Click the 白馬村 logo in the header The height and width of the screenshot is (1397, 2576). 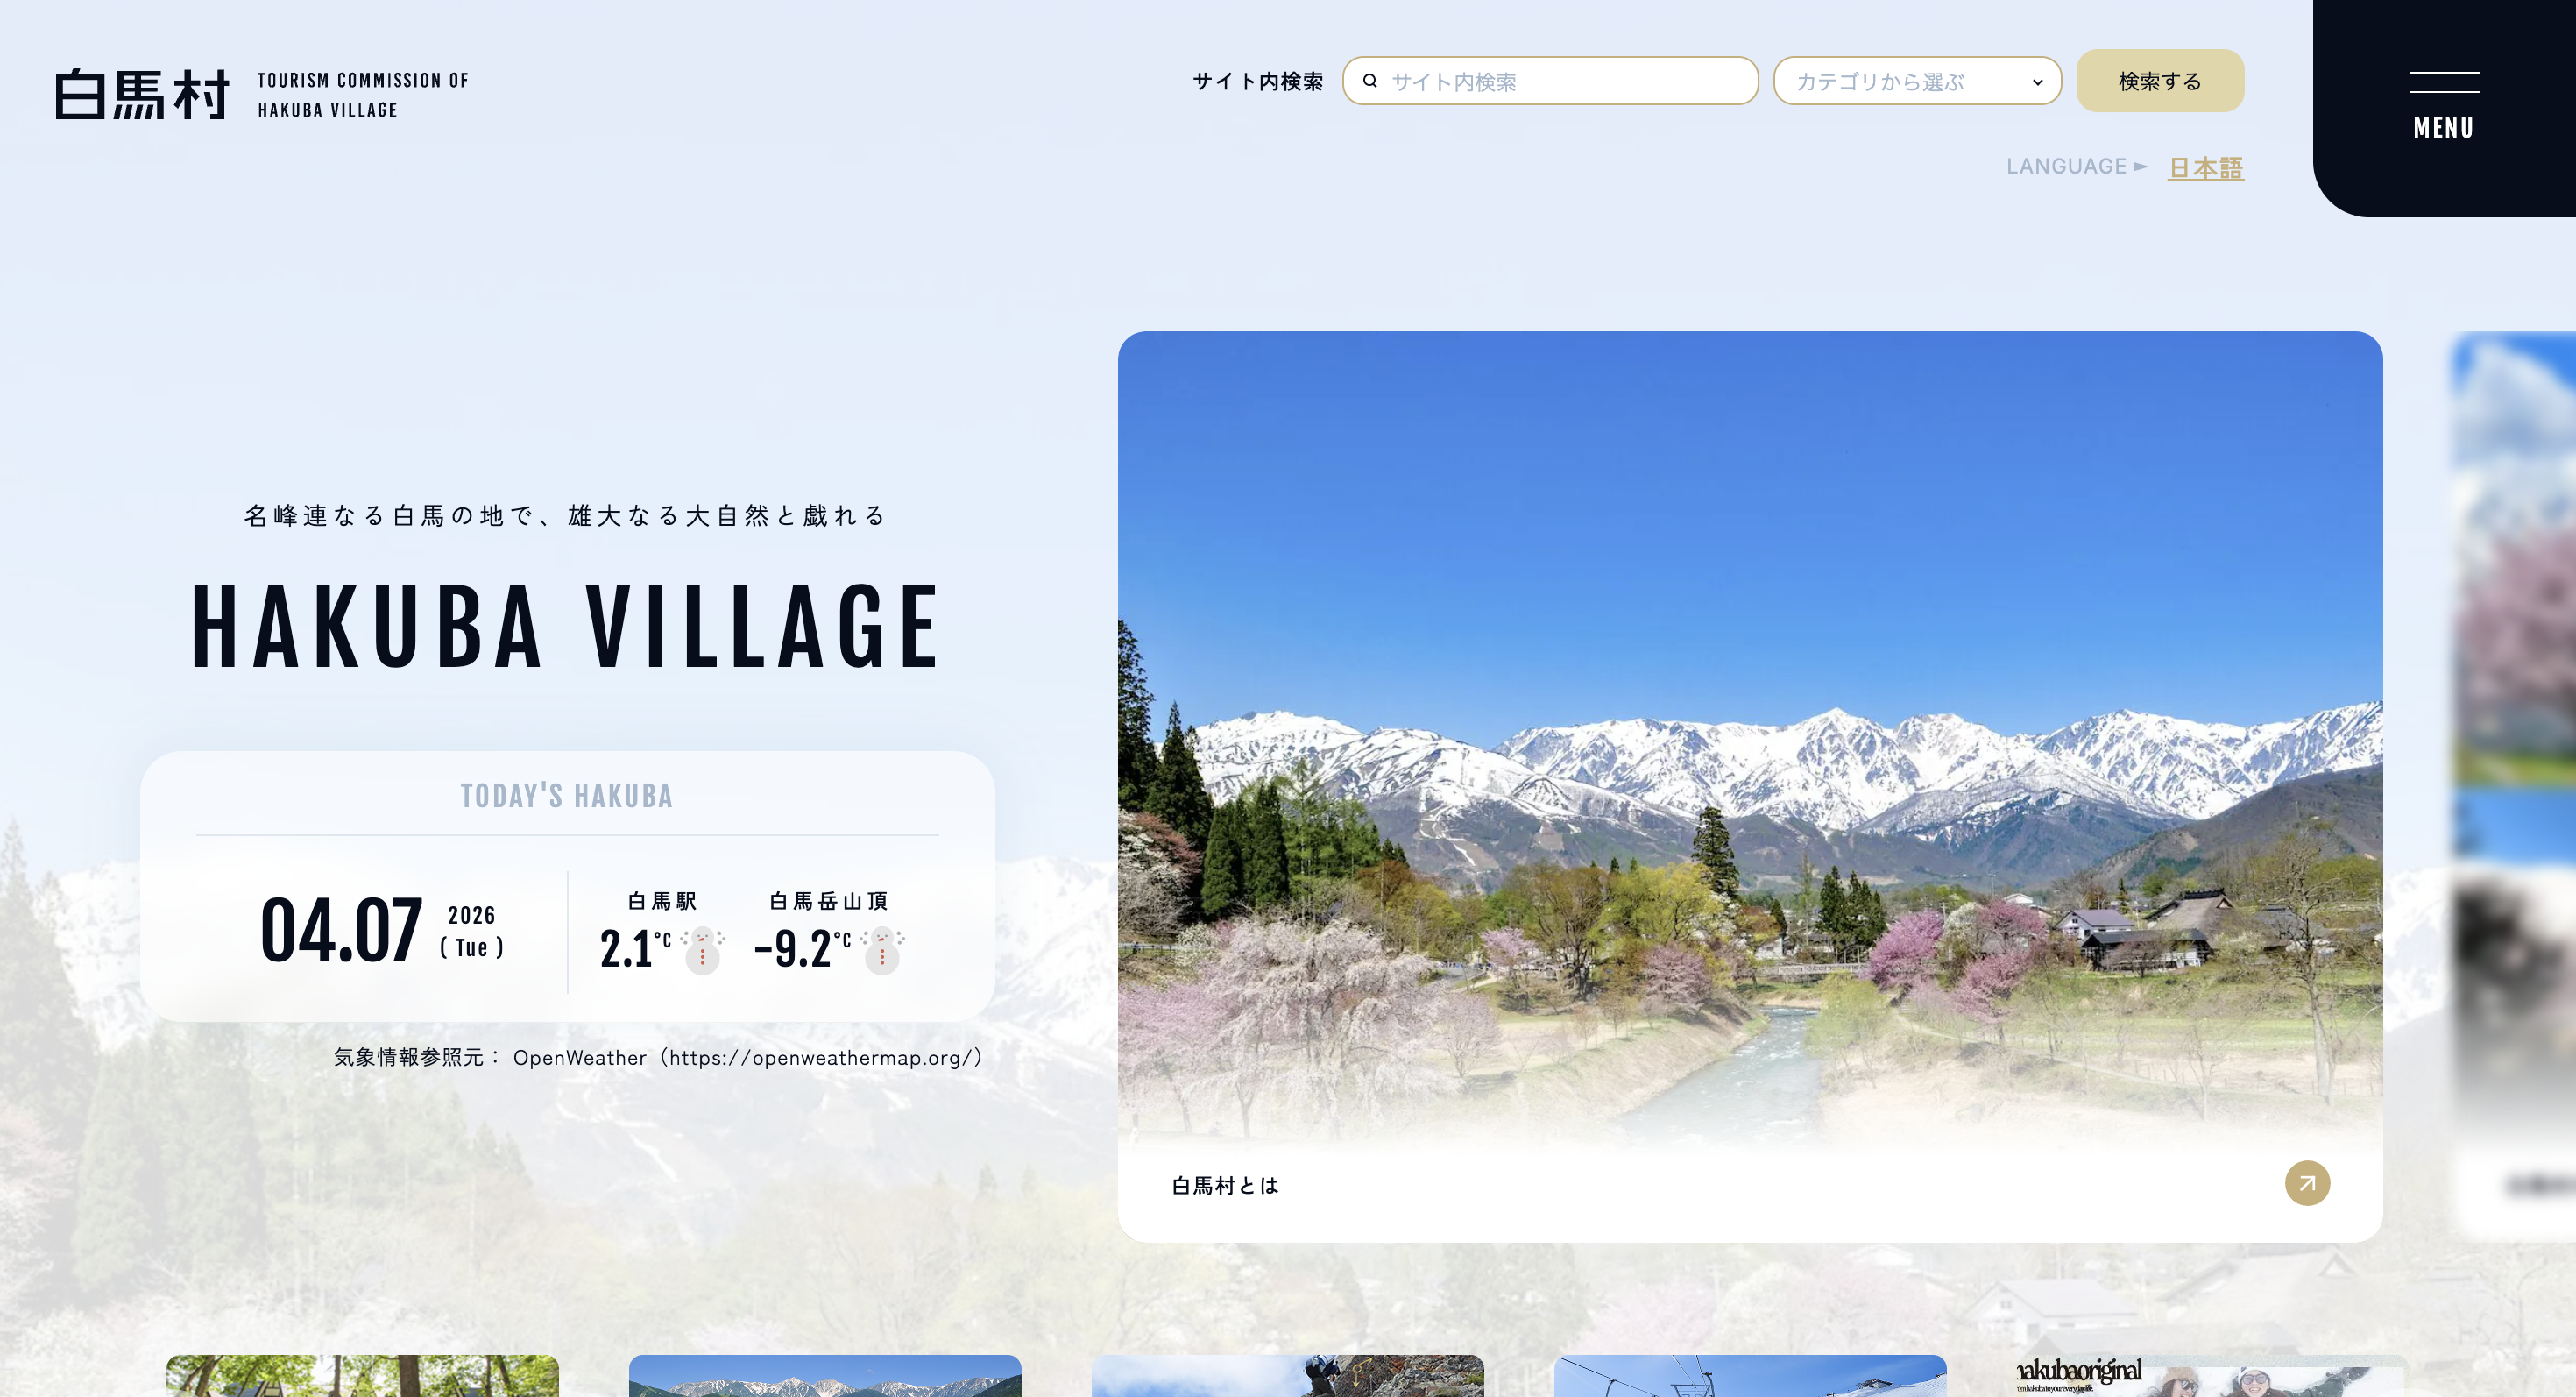(142, 95)
